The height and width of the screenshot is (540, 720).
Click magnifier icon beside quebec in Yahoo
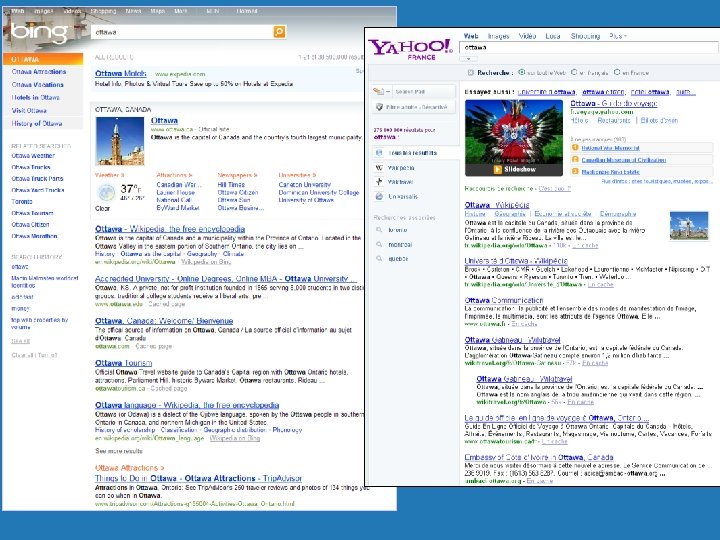click(379, 259)
